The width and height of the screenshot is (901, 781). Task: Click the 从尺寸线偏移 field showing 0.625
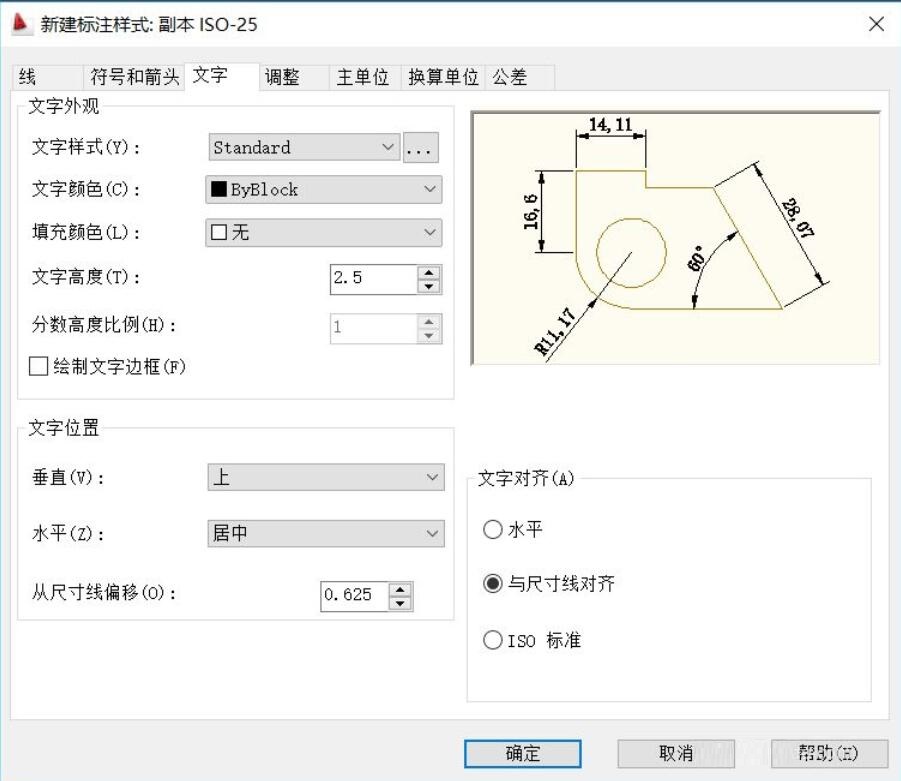point(355,595)
